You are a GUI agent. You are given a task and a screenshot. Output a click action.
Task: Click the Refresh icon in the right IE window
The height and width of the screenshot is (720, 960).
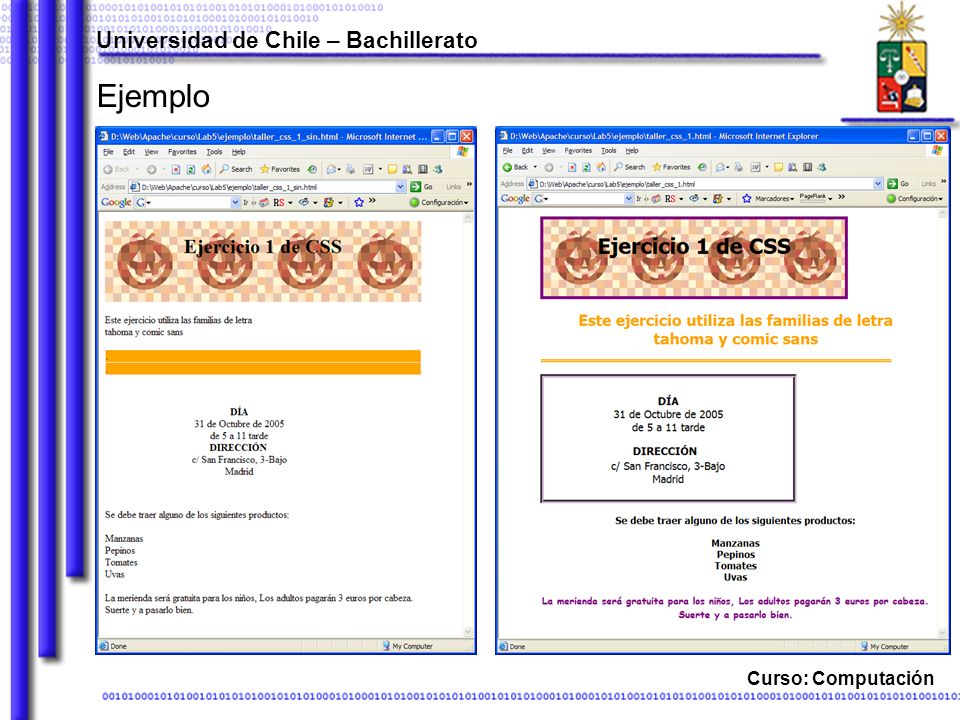pyautogui.click(x=587, y=167)
